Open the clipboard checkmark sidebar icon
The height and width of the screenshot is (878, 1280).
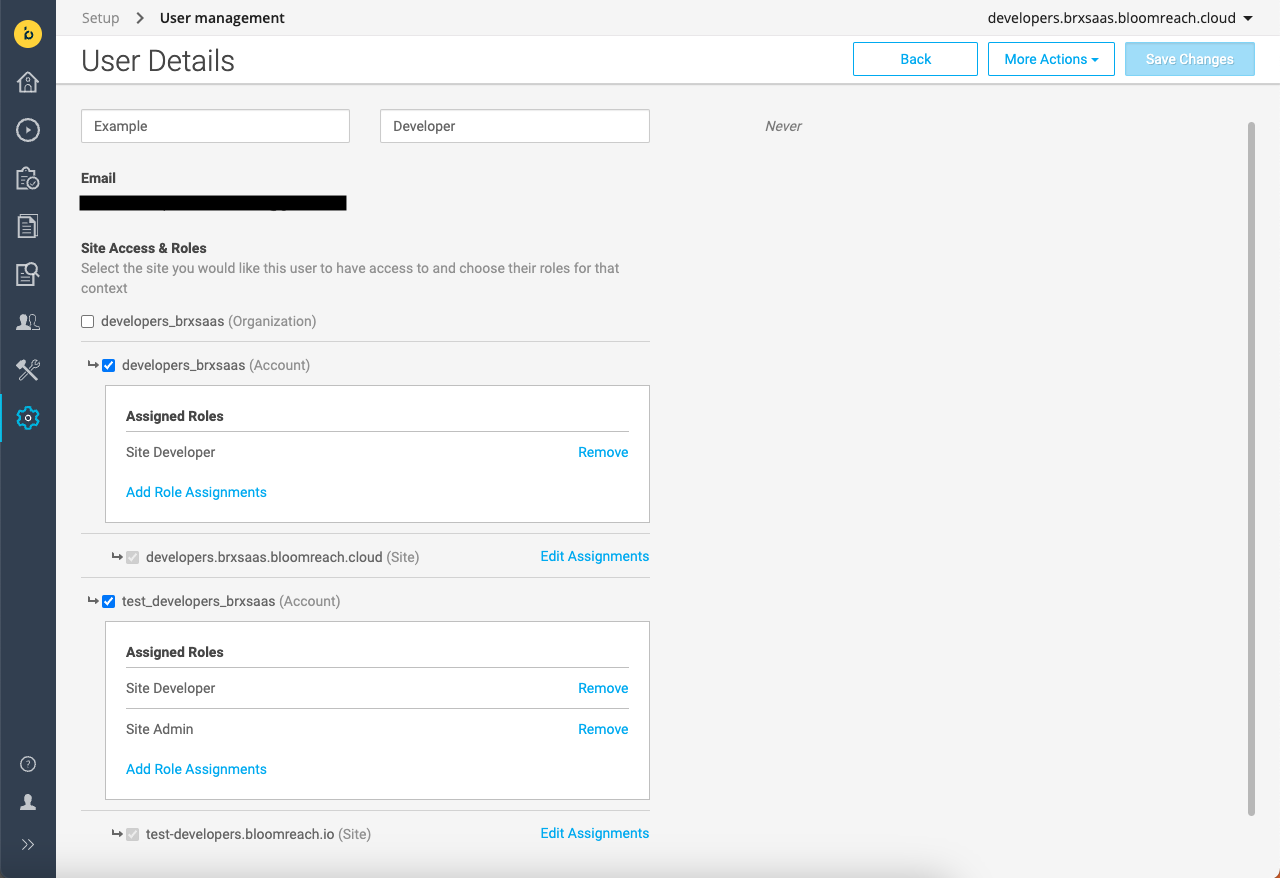[28, 178]
